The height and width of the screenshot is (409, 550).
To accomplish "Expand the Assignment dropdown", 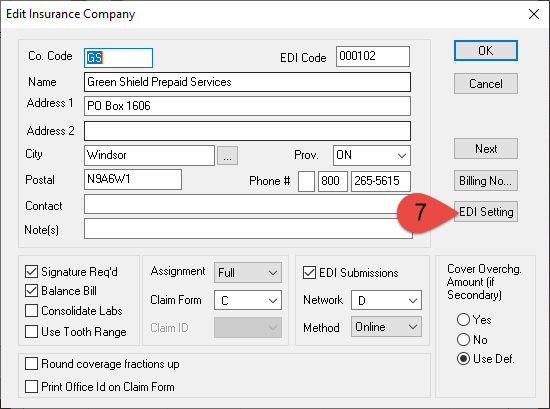I will pos(248,273).
